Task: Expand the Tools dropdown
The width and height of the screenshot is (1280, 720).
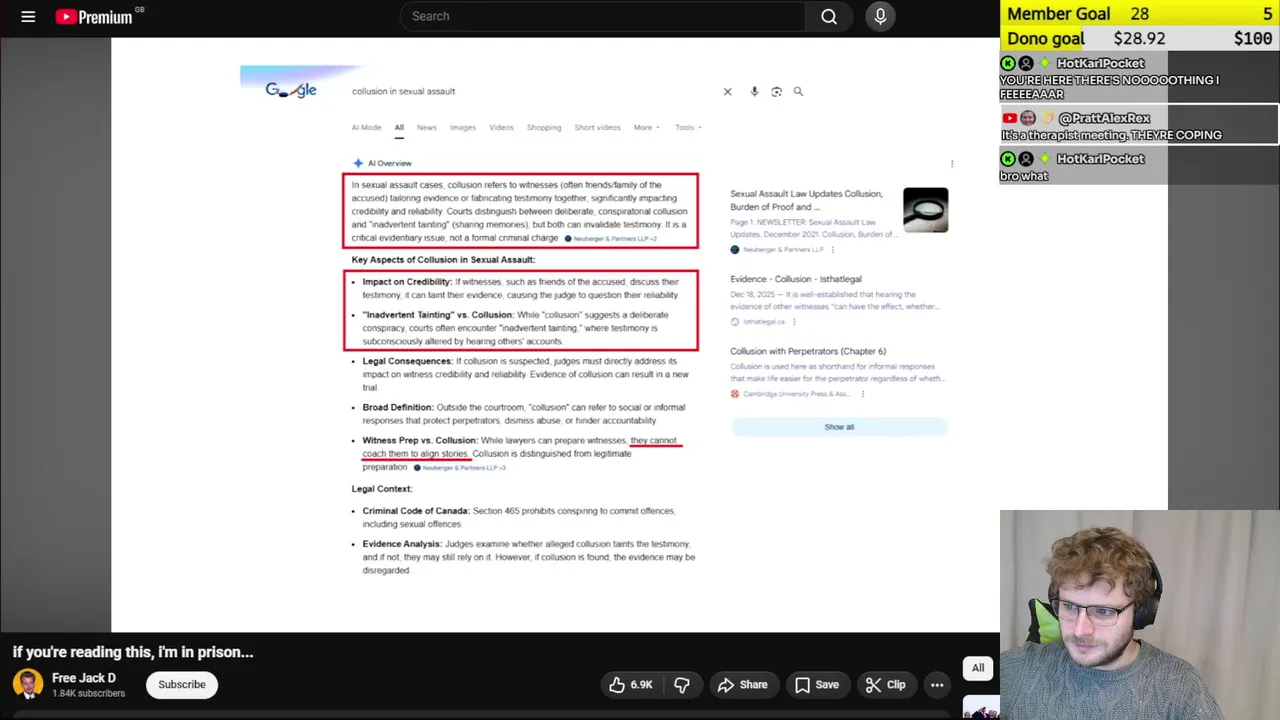Action: pyautogui.click(x=688, y=127)
